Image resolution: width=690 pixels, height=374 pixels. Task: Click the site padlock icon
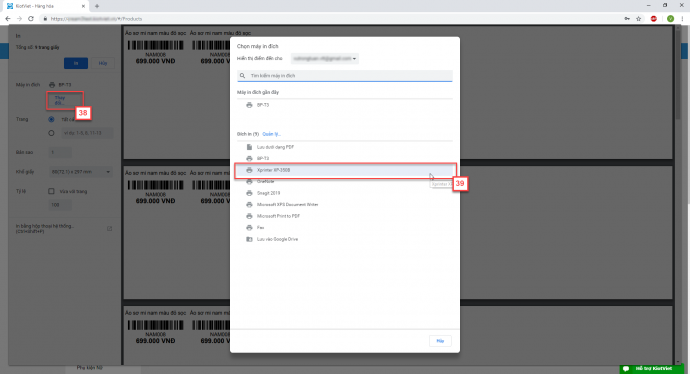(x=45, y=19)
